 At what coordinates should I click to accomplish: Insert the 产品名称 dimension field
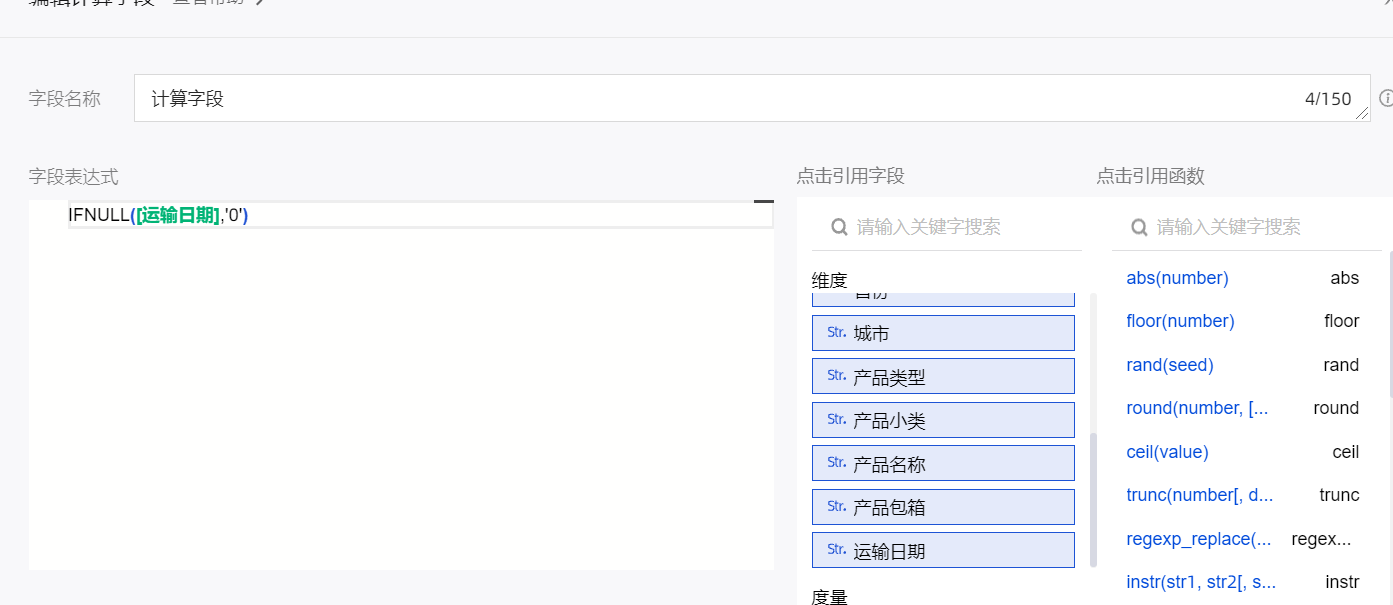pos(943,464)
